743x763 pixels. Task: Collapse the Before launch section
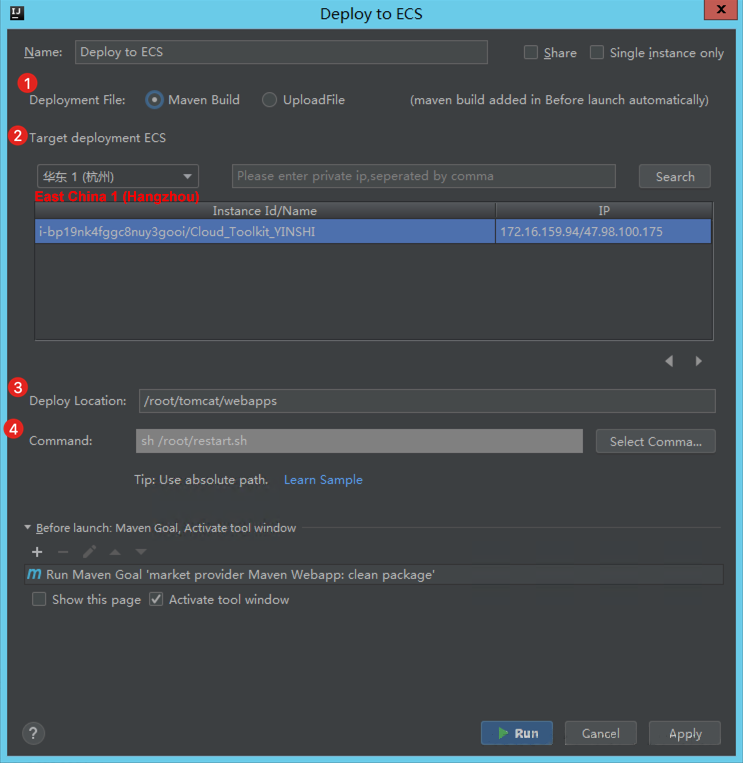[28, 527]
